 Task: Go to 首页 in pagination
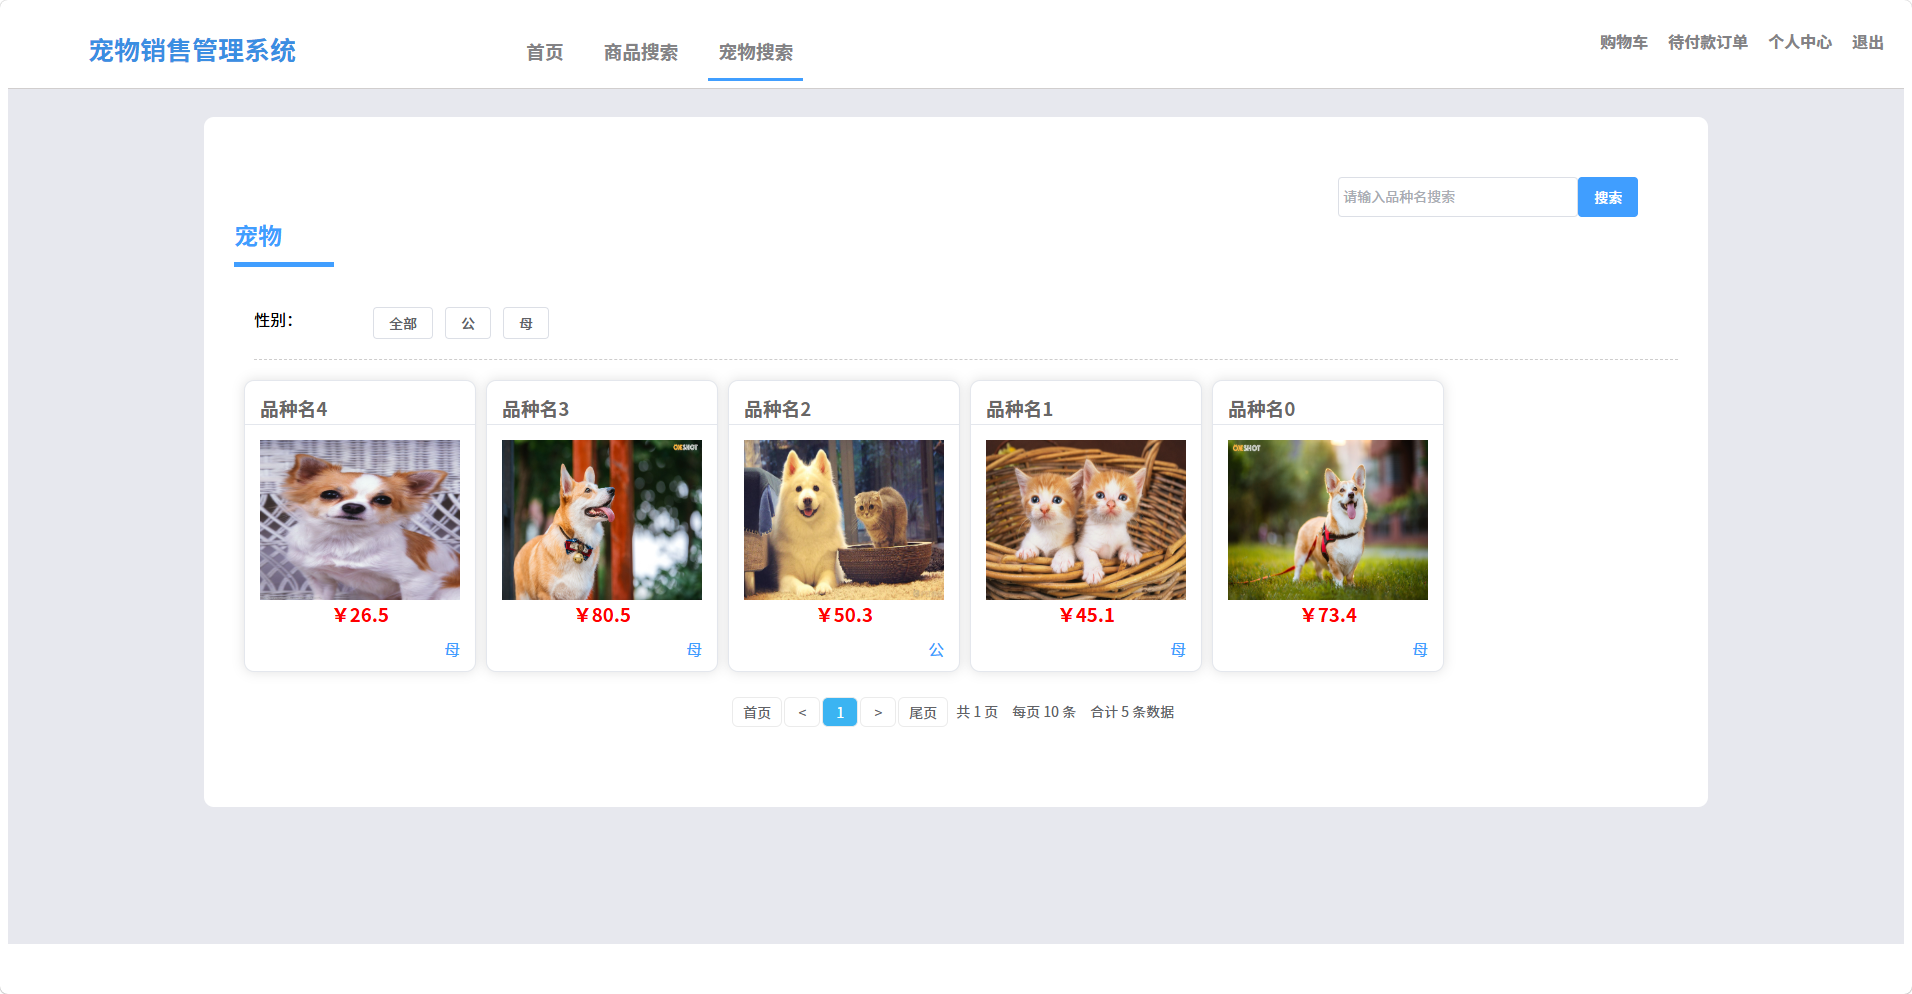click(x=757, y=712)
